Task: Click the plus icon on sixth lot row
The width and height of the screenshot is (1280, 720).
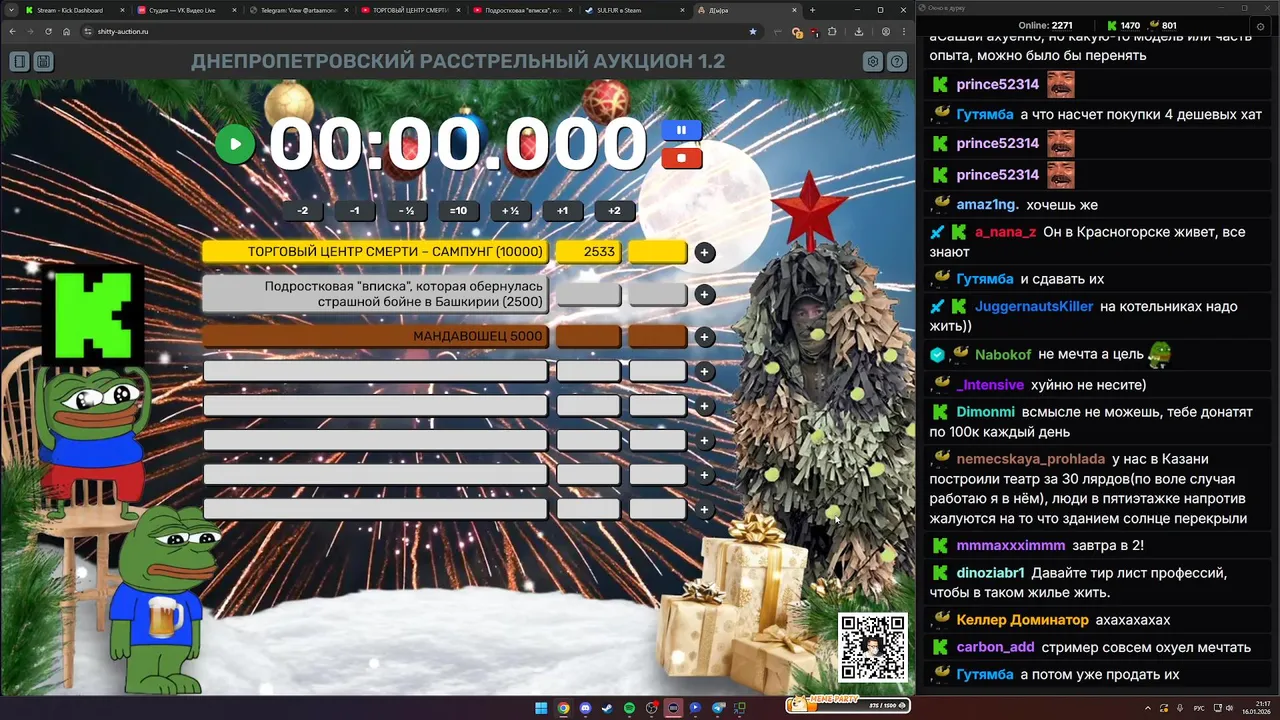Action: coord(704,441)
